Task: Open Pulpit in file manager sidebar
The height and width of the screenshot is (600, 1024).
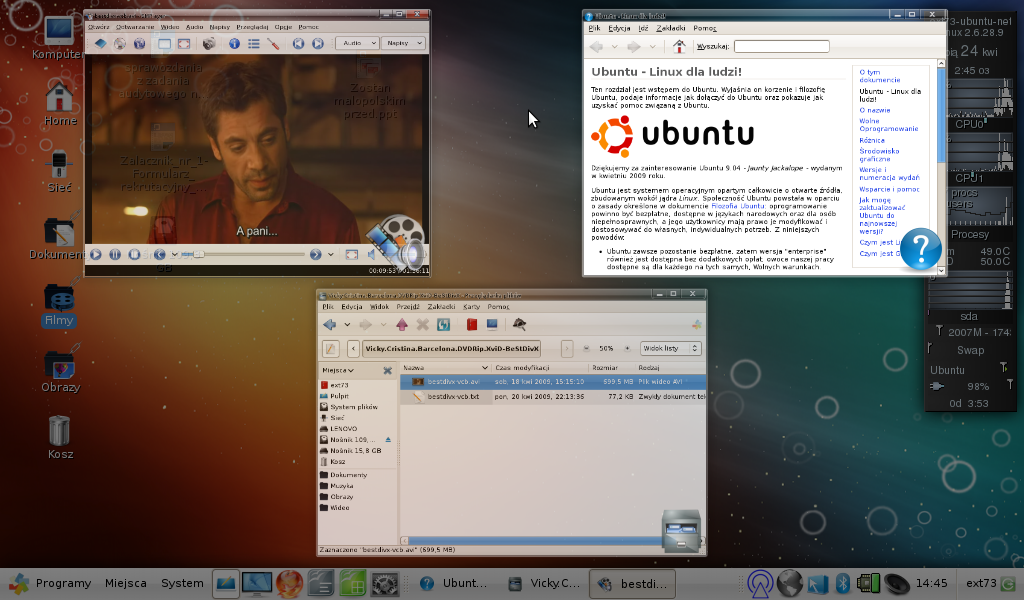Action: (x=339, y=396)
